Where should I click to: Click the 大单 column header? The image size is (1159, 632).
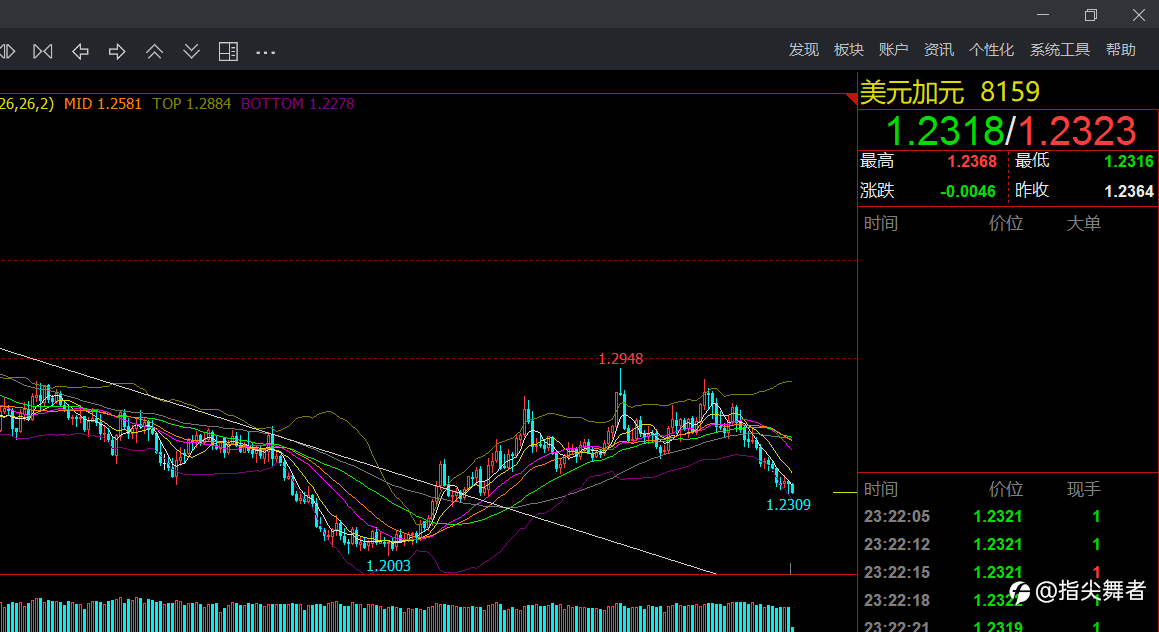[1084, 223]
